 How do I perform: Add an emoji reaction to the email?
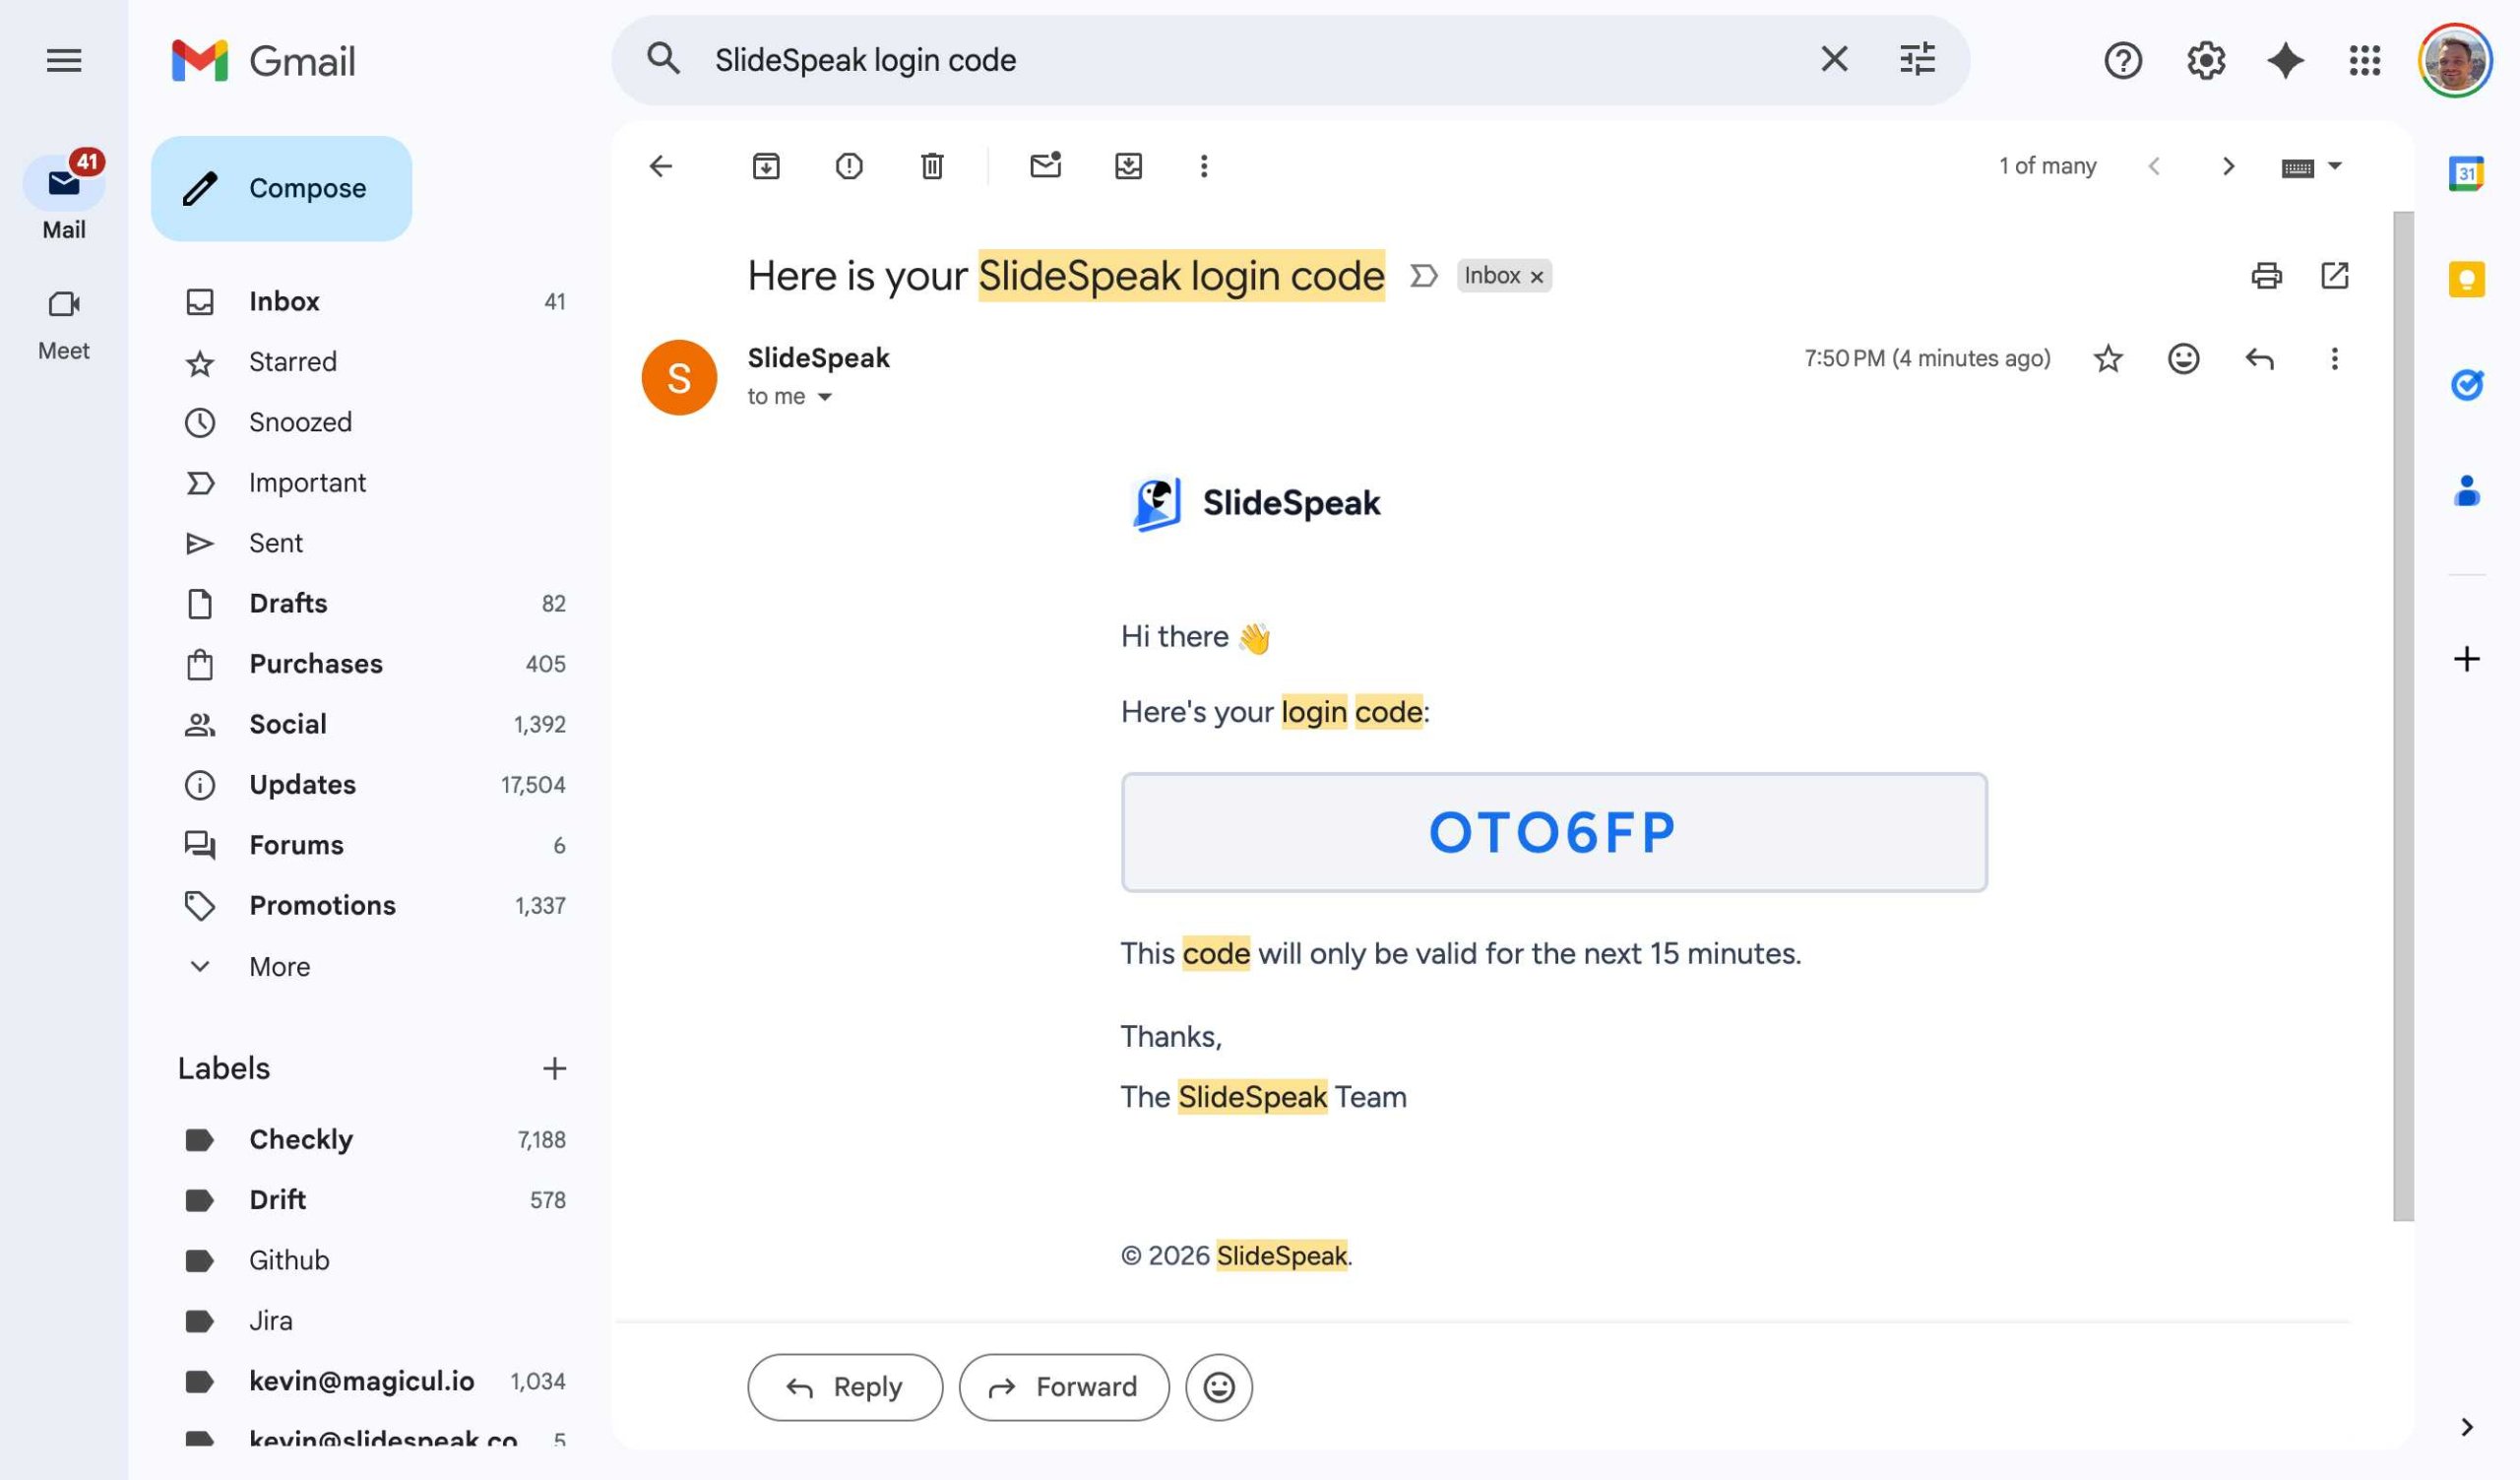coord(2183,358)
